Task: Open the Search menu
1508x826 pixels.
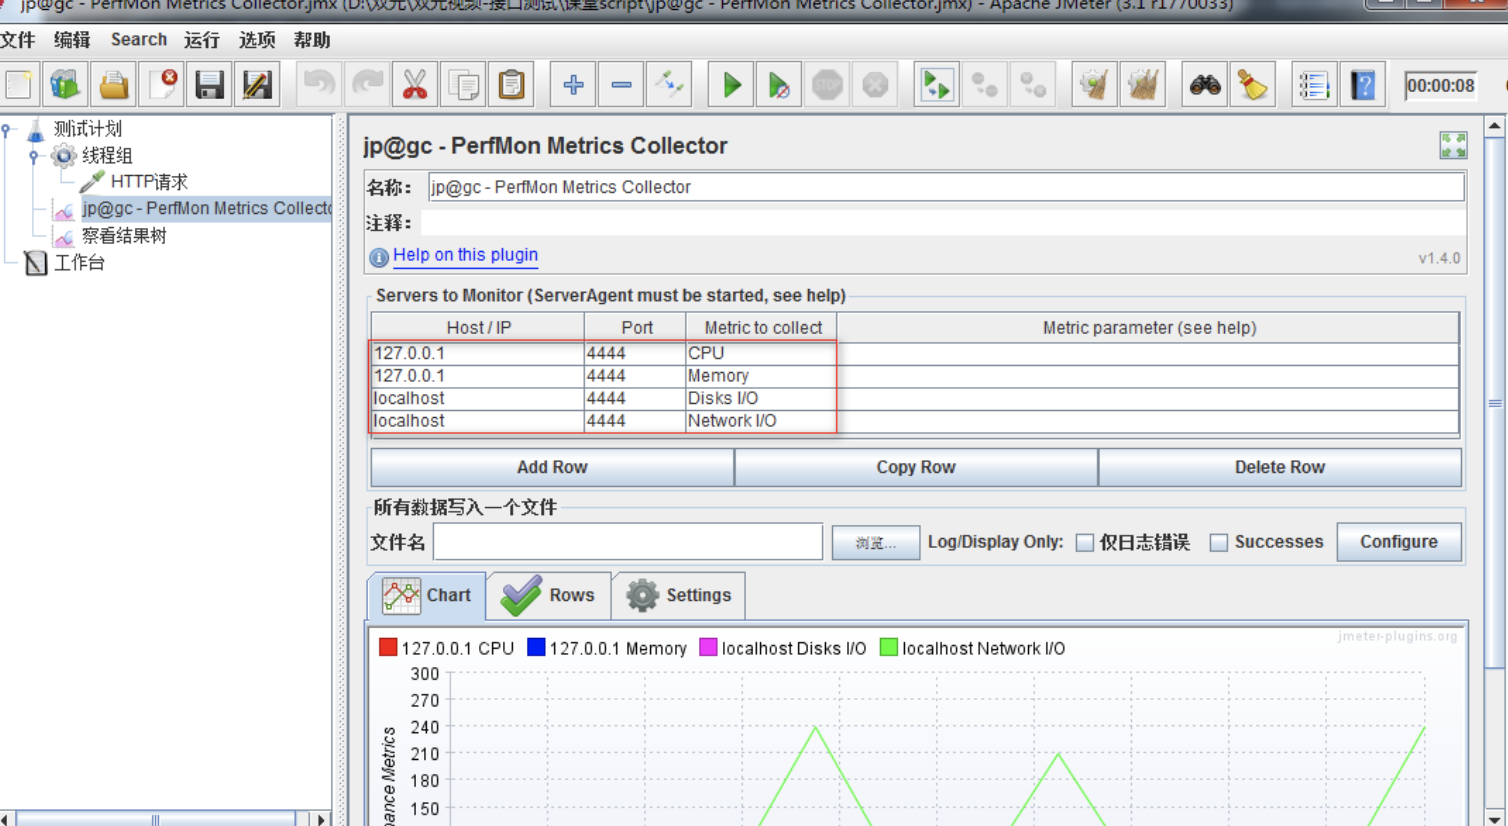Action: pos(139,40)
